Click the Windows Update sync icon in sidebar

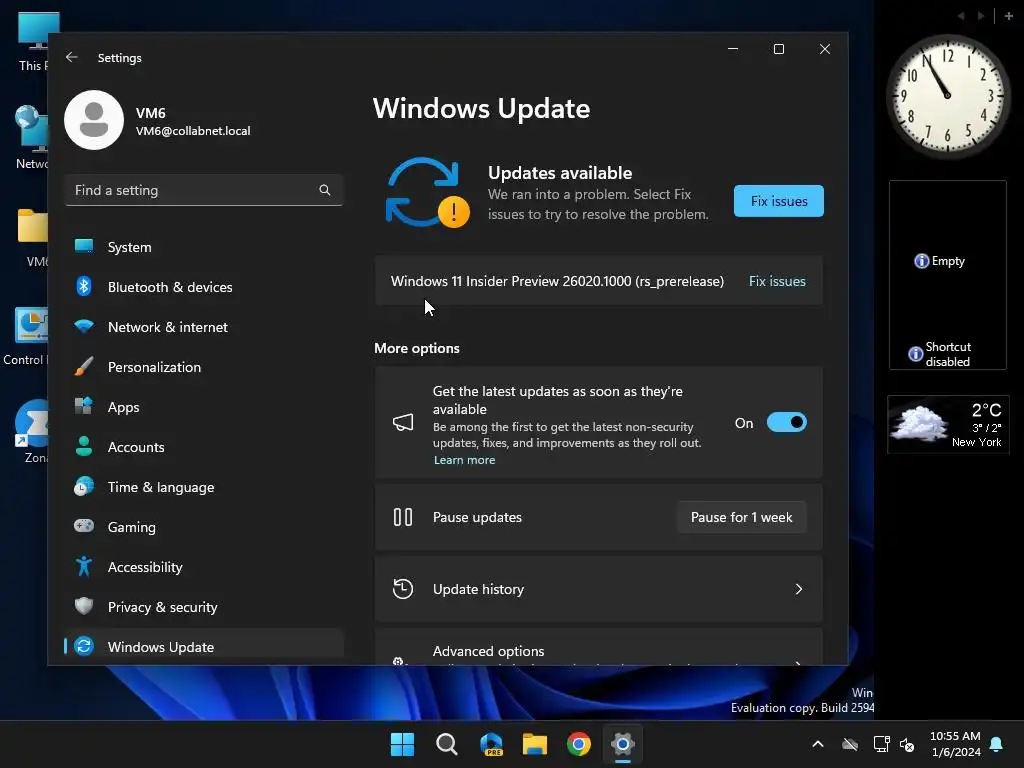[84, 646]
